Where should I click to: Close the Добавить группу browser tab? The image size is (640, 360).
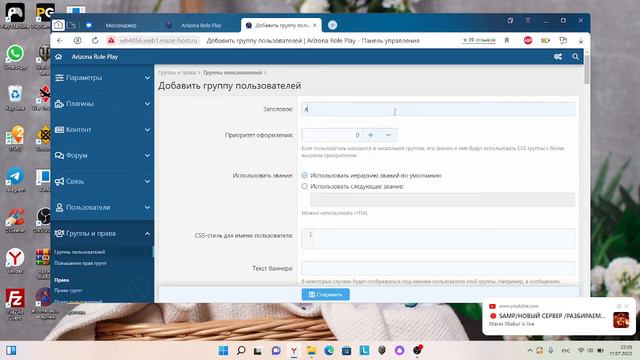pos(315,25)
